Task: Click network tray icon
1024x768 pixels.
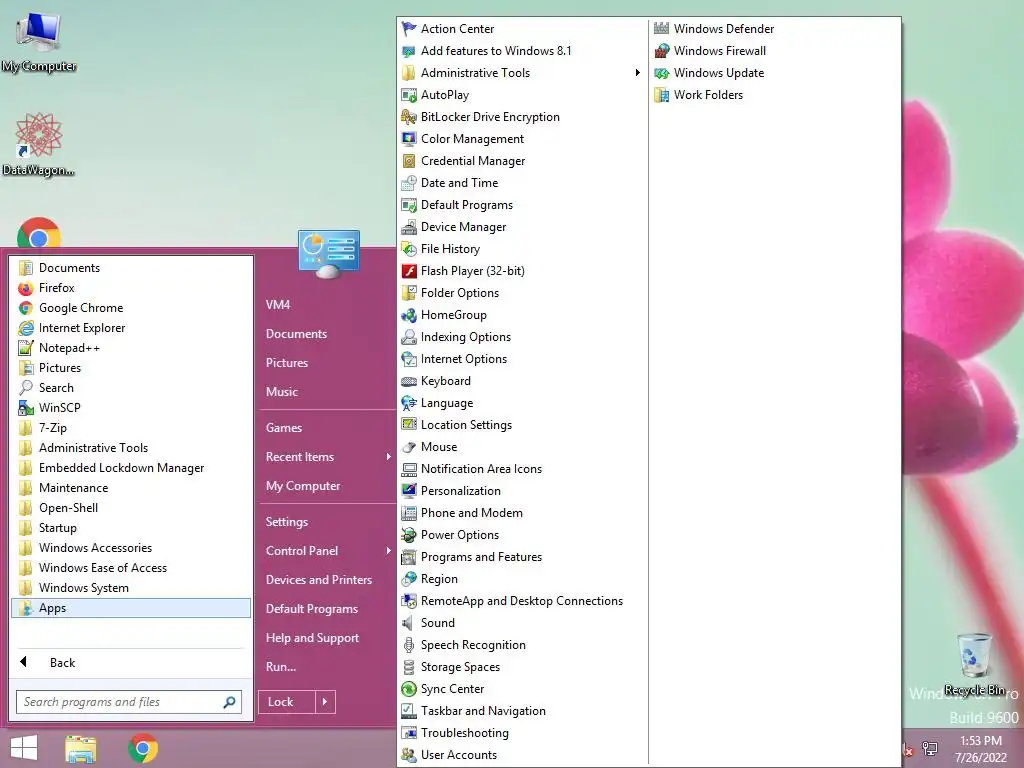Action: [x=930, y=749]
